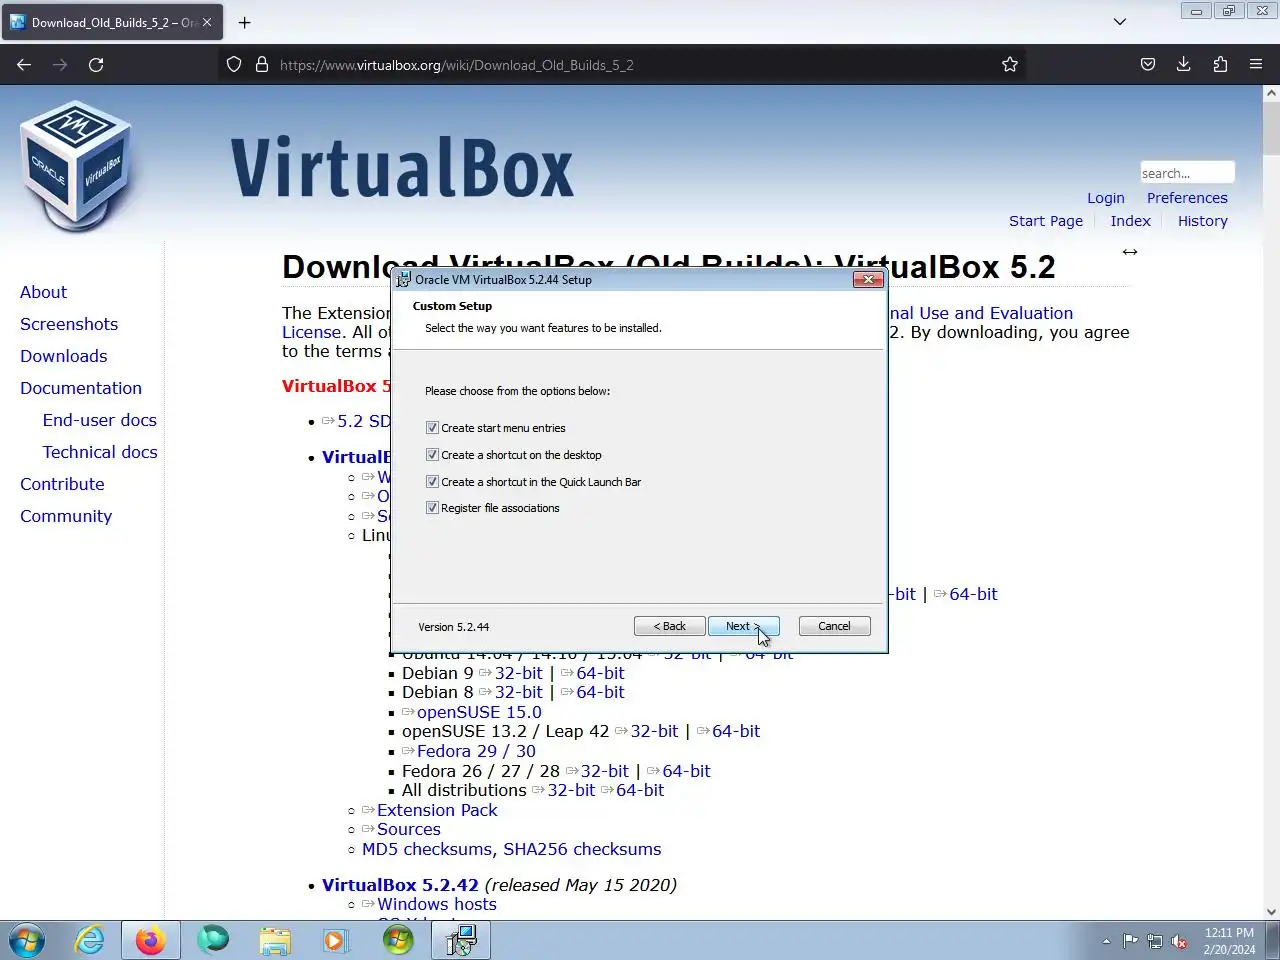The height and width of the screenshot is (960, 1280).
Task: Open the Windows Start button
Action: point(27,940)
